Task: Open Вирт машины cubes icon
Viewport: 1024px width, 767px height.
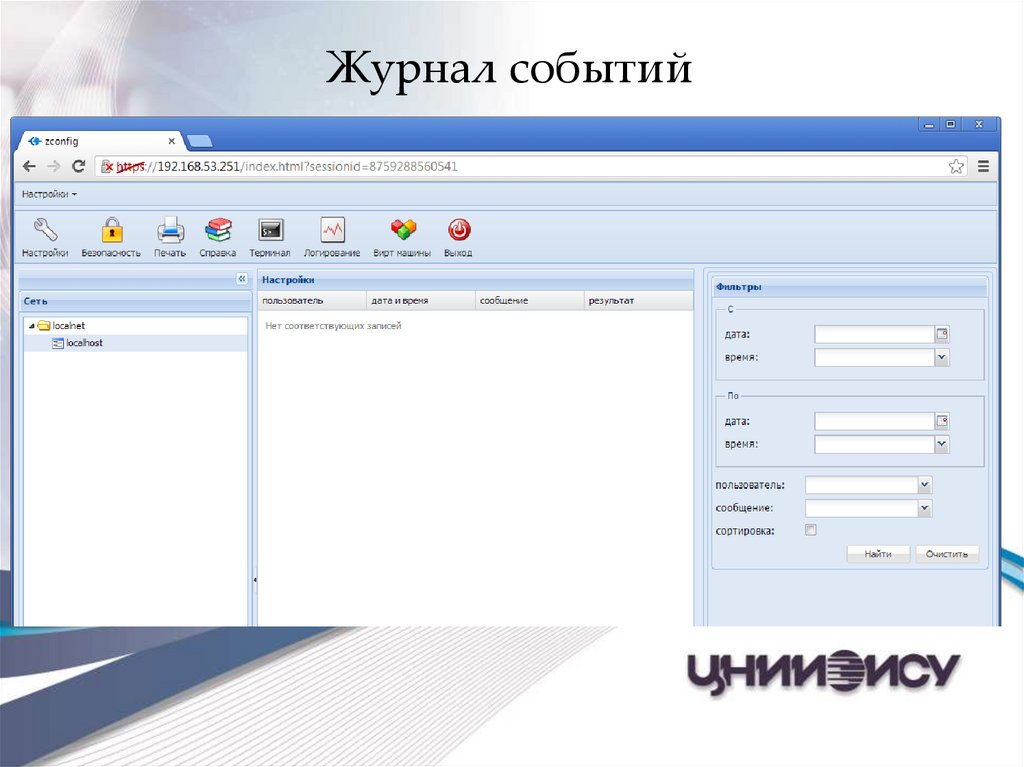Action: (x=402, y=230)
